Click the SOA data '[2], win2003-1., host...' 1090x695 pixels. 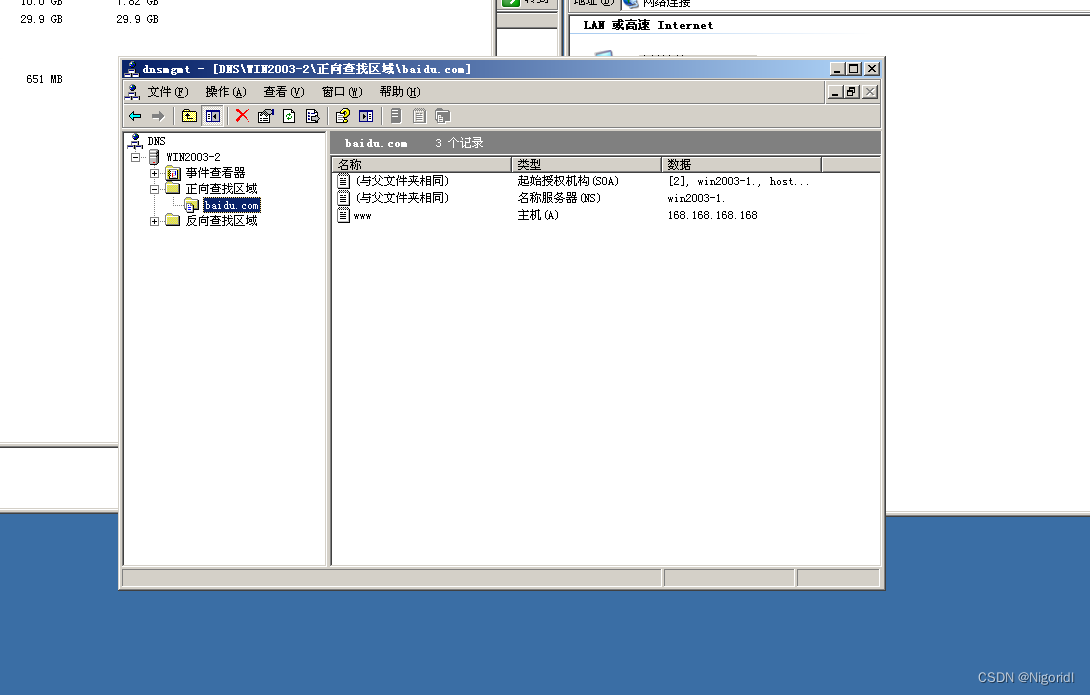click(x=738, y=181)
